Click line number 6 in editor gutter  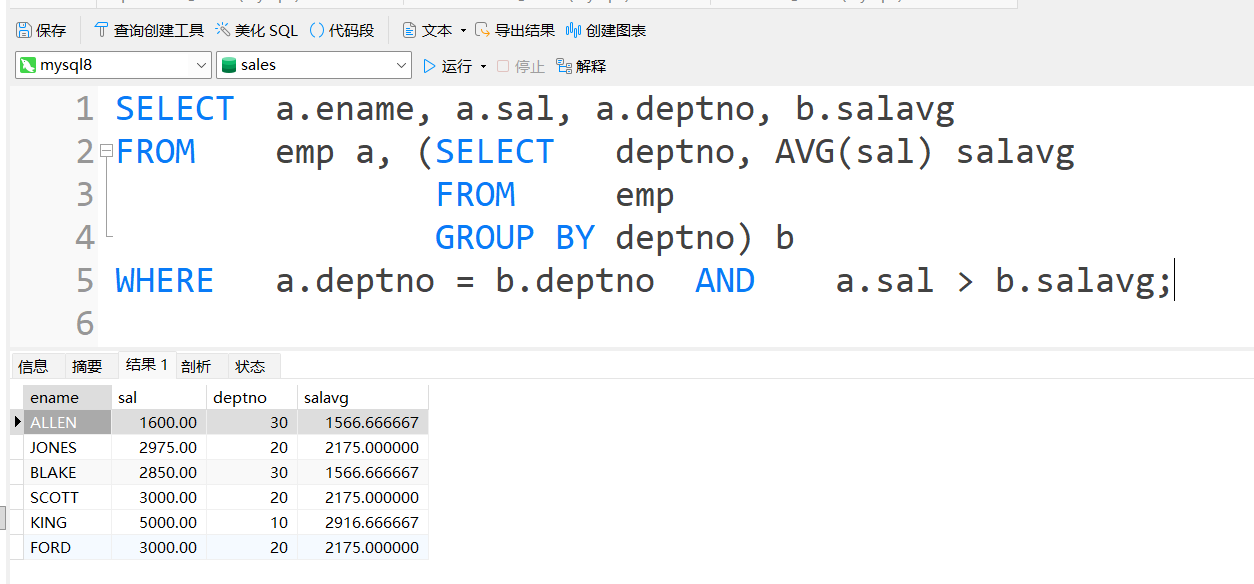(85, 323)
